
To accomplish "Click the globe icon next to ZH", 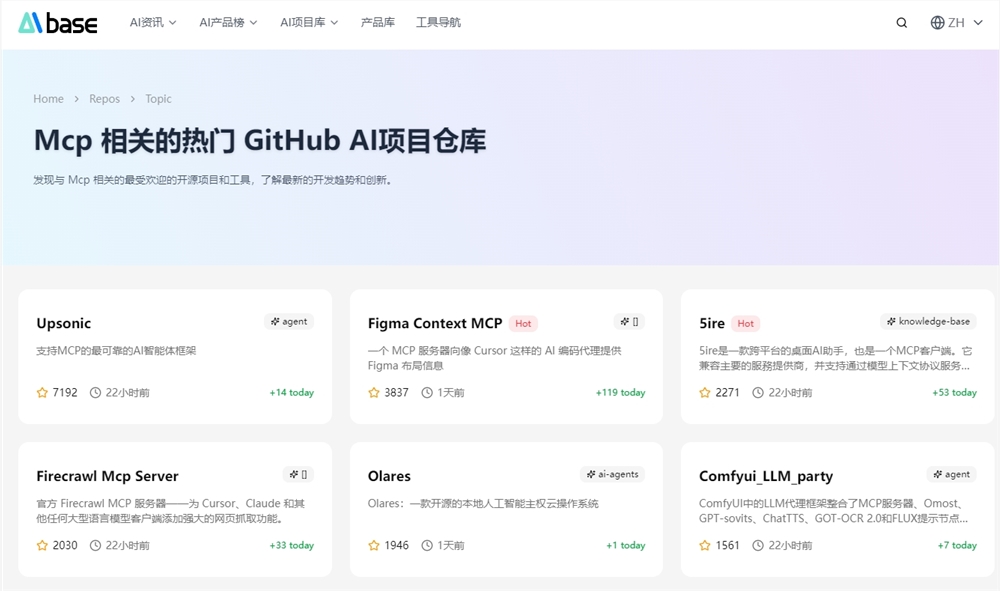I will pos(937,22).
